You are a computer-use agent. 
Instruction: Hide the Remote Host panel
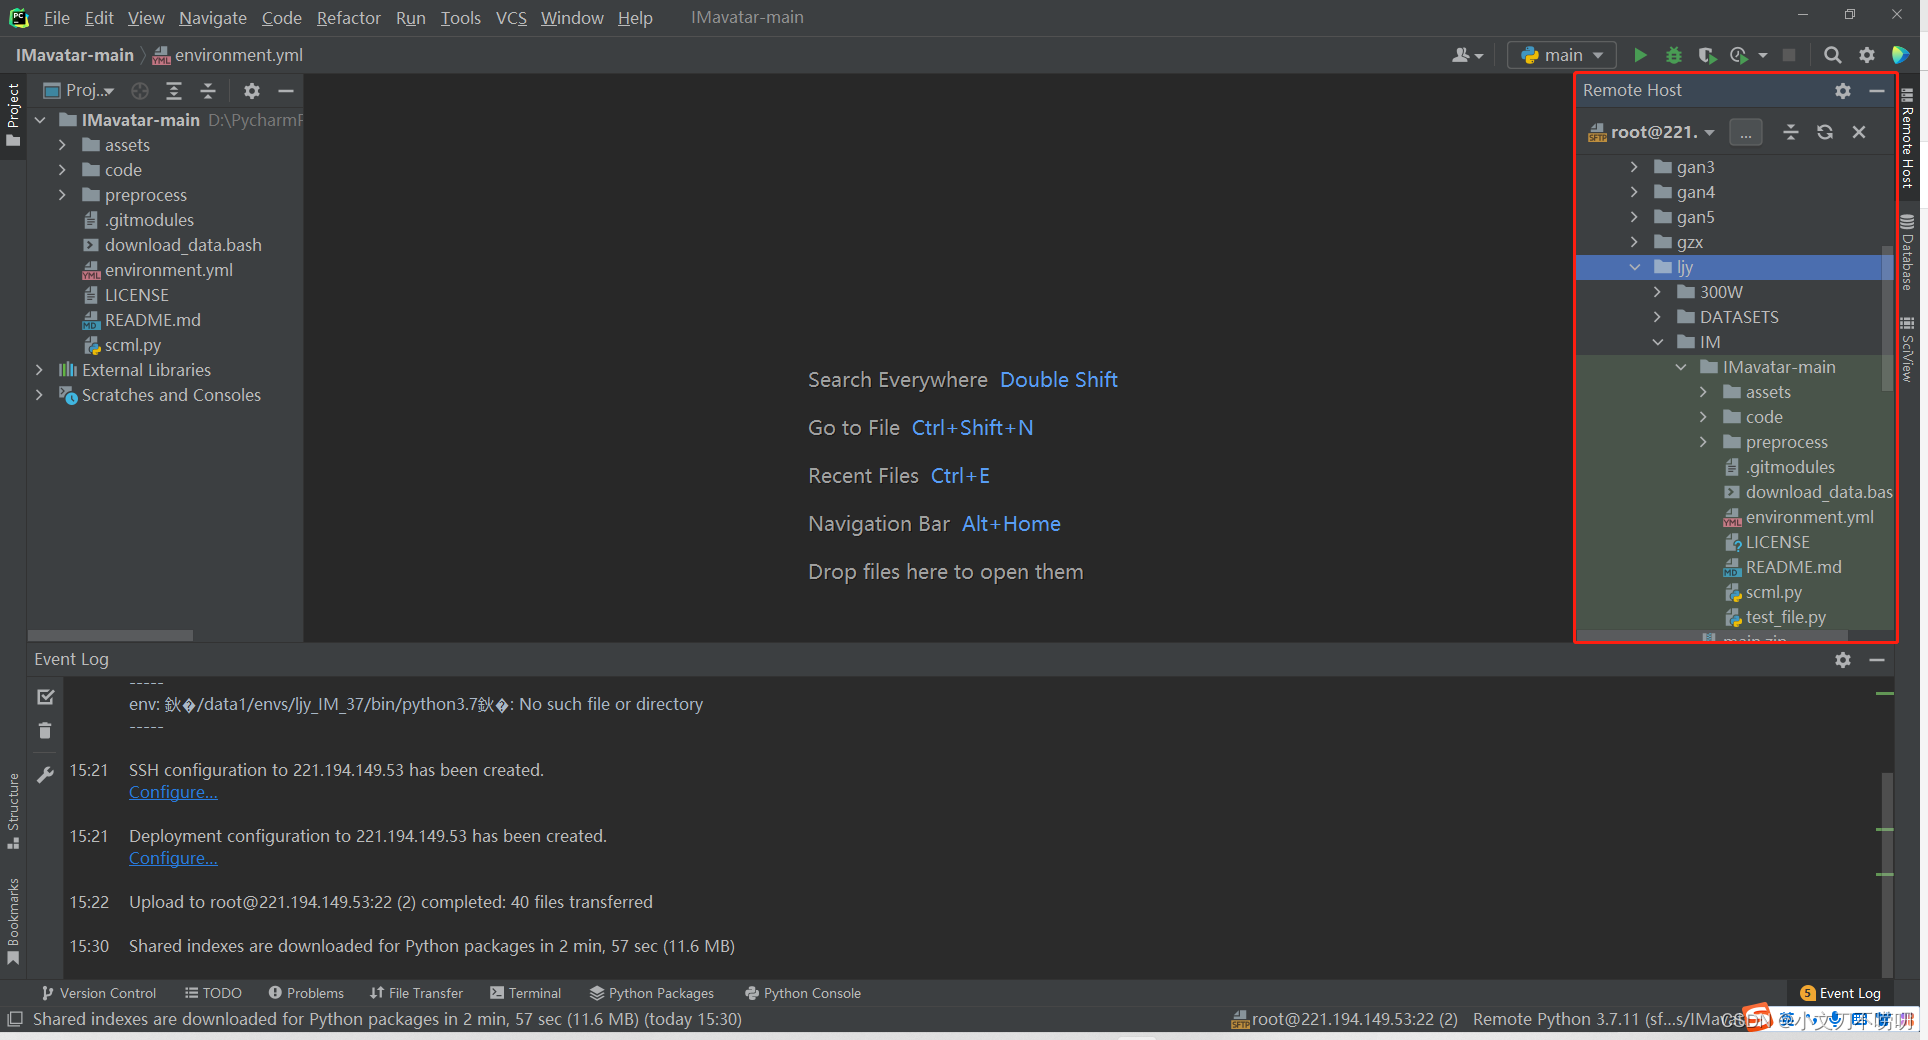click(x=1877, y=91)
